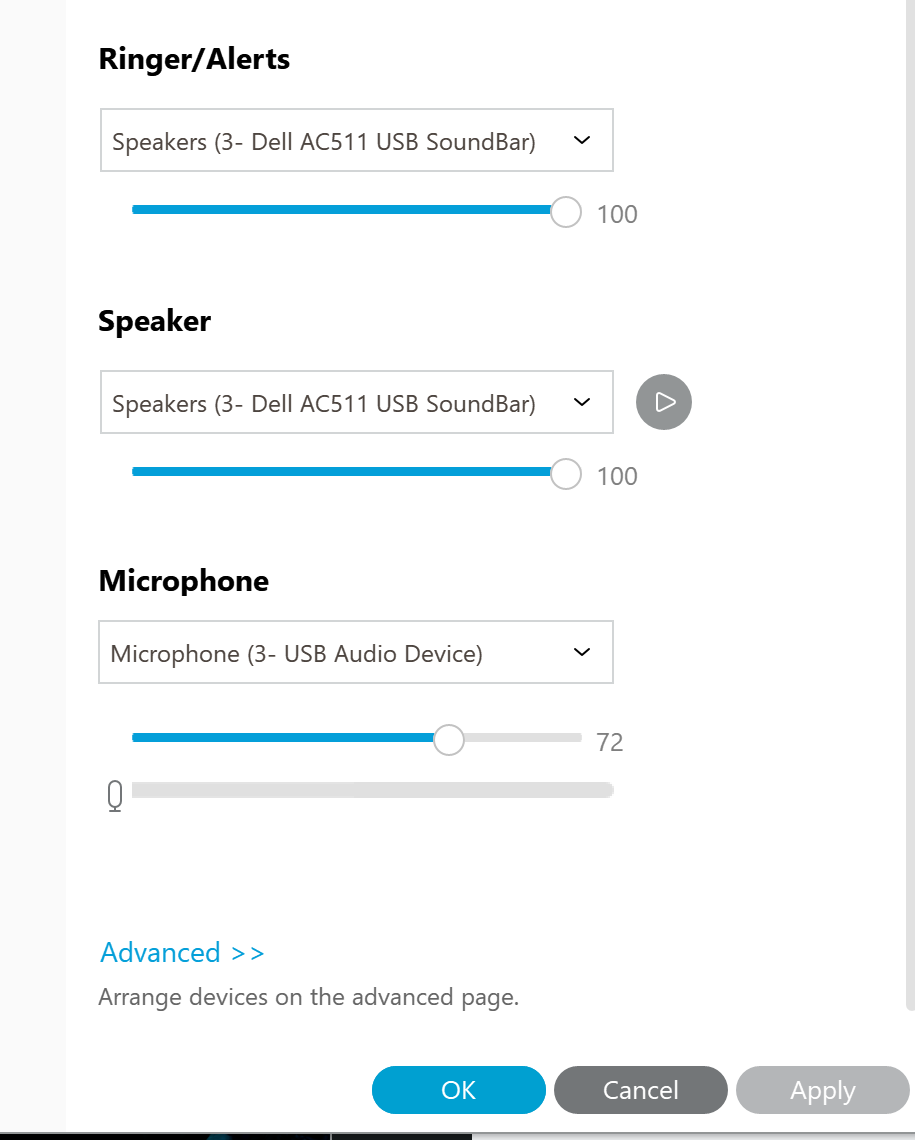Click the Microphone dropdown chevron arrow
Screen dimensions: 915x1140
[x=583, y=653]
